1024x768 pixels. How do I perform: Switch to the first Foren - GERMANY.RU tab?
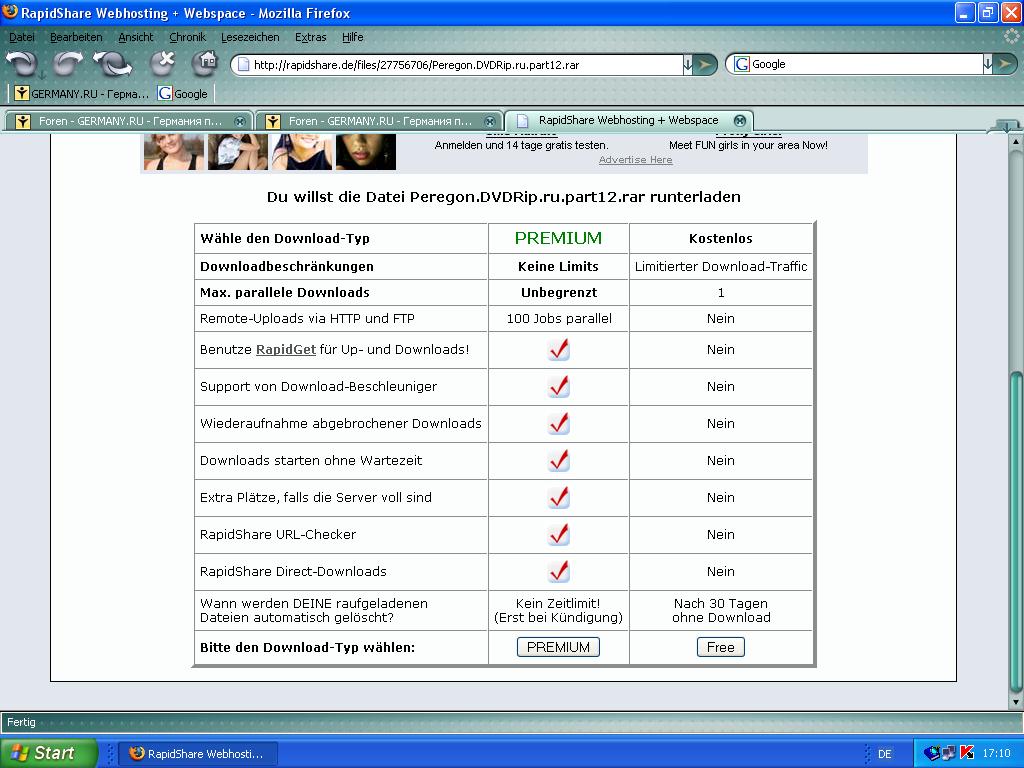tap(128, 121)
